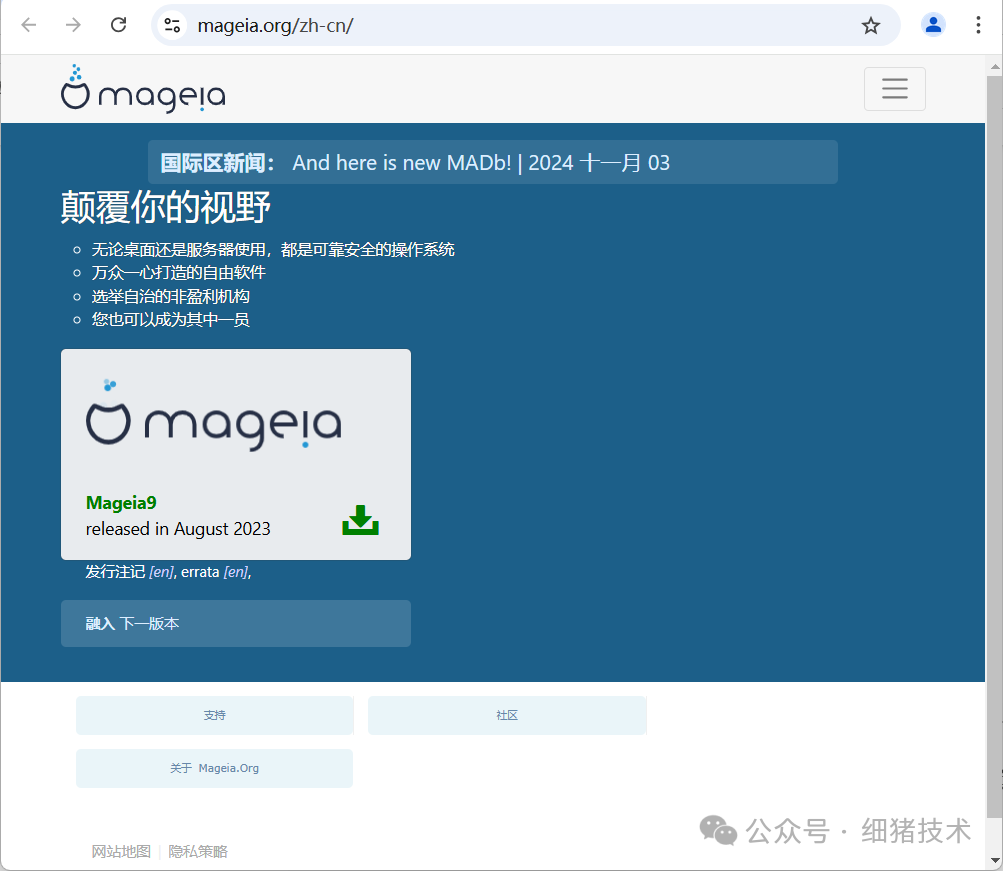Screen dimensions: 1003x871
Task: Click the 融入 下一版本 button
Action: tap(235, 623)
